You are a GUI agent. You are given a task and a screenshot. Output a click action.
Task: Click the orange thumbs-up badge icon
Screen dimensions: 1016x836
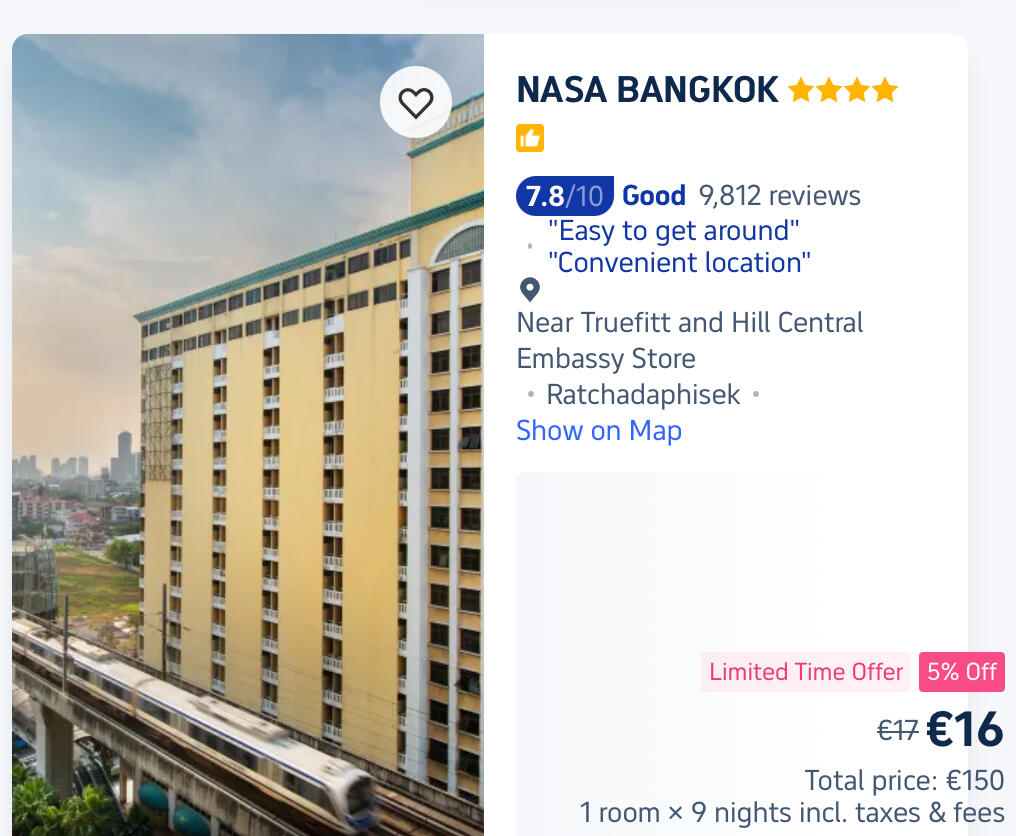tap(530, 138)
